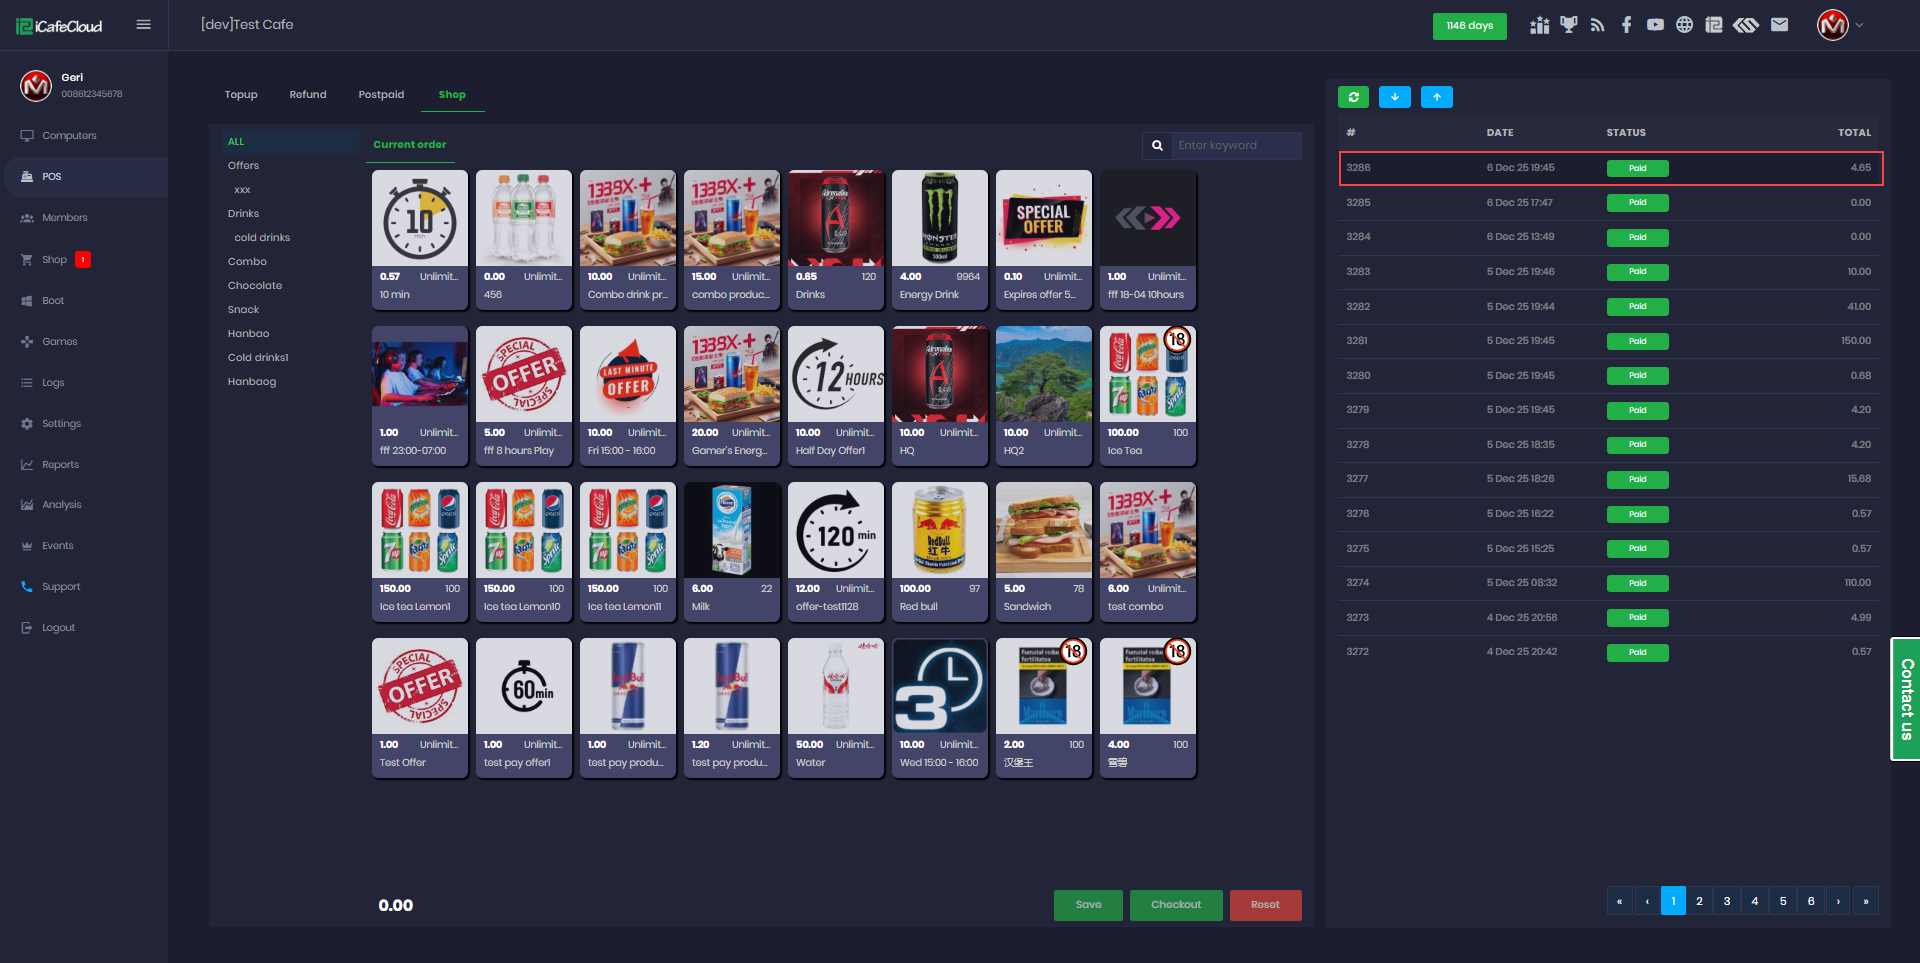This screenshot has height=963, width=1920.
Task: Select the Current order tab
Action: 410,145
